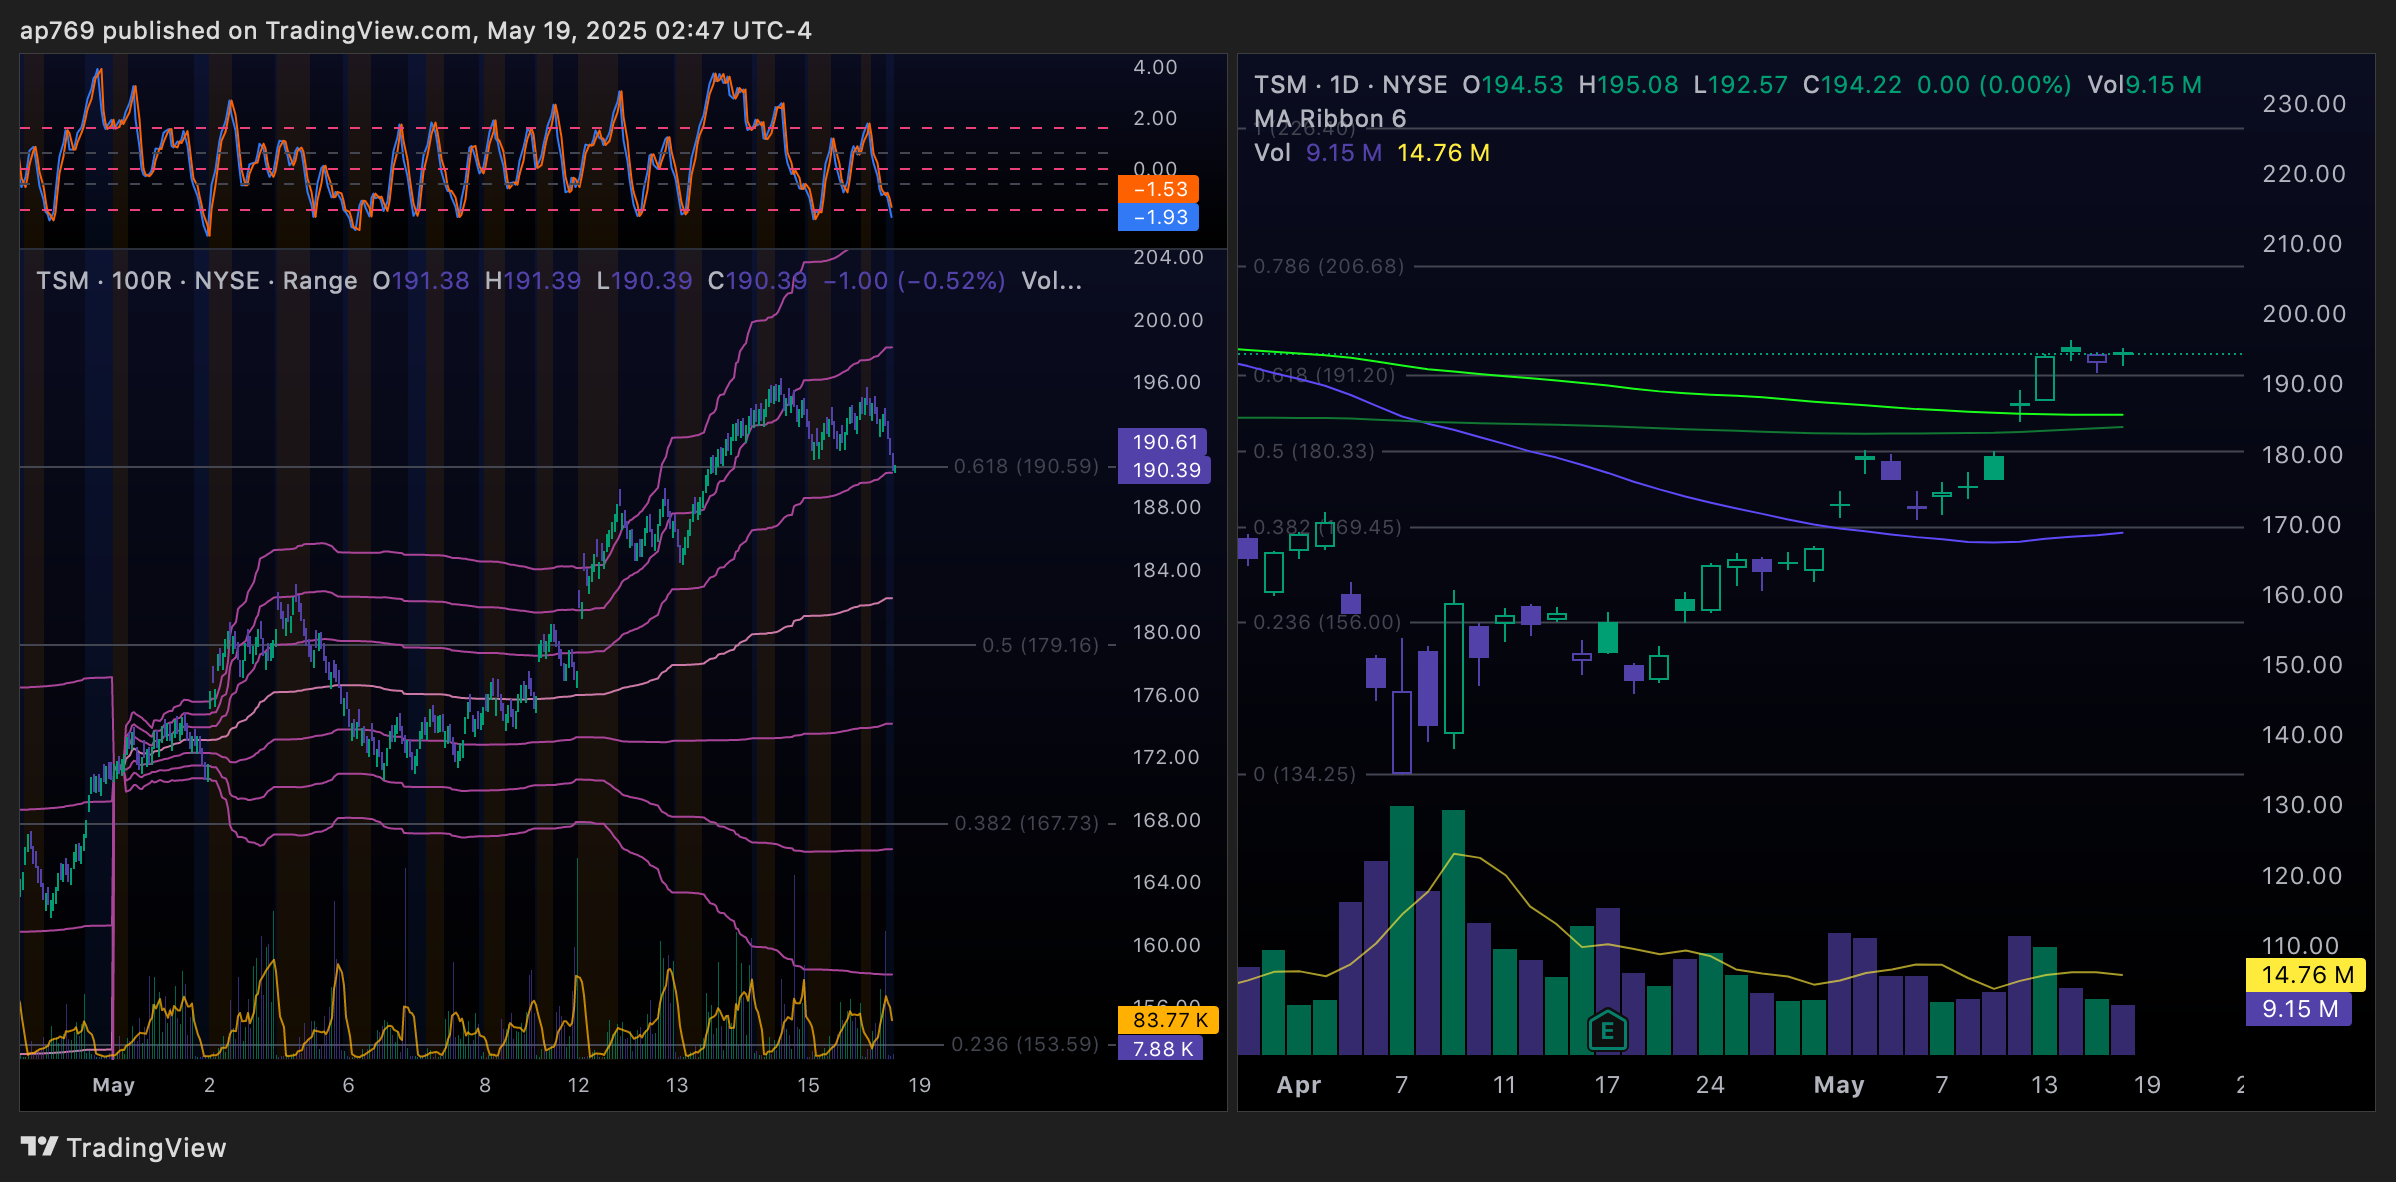Select the 'TSM · 1D · NYSE' chart title
The width and height of the screenshot is (2396, 1182).
(x=1350, y=85)
